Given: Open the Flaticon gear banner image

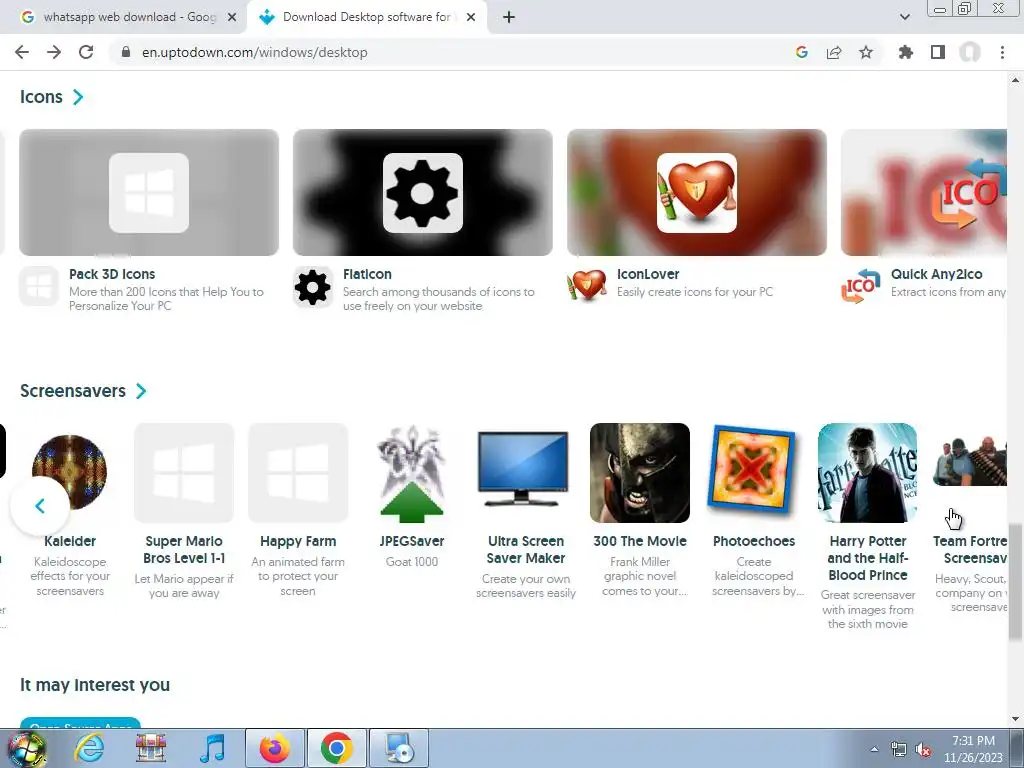Looking at the screenshot, I should click(x=423, y=193).
